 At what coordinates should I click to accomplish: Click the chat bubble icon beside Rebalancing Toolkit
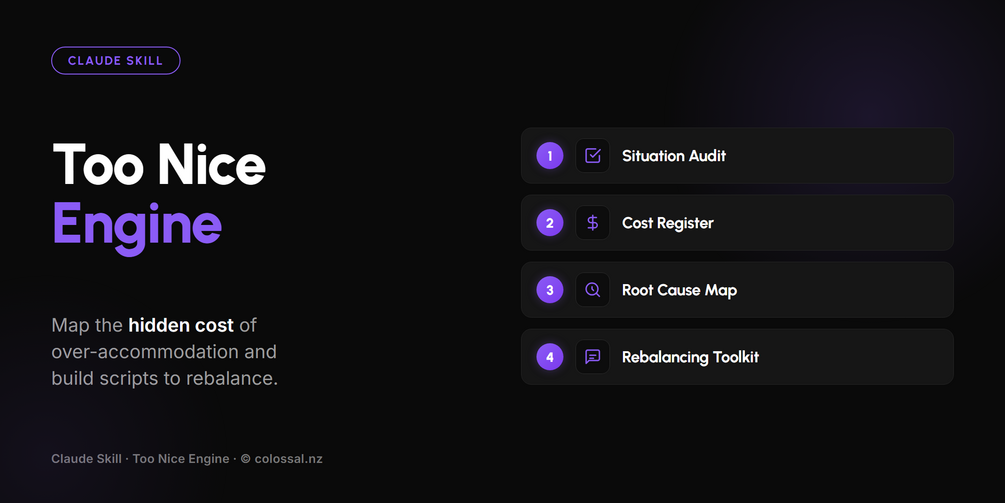[x=592, y=357]
